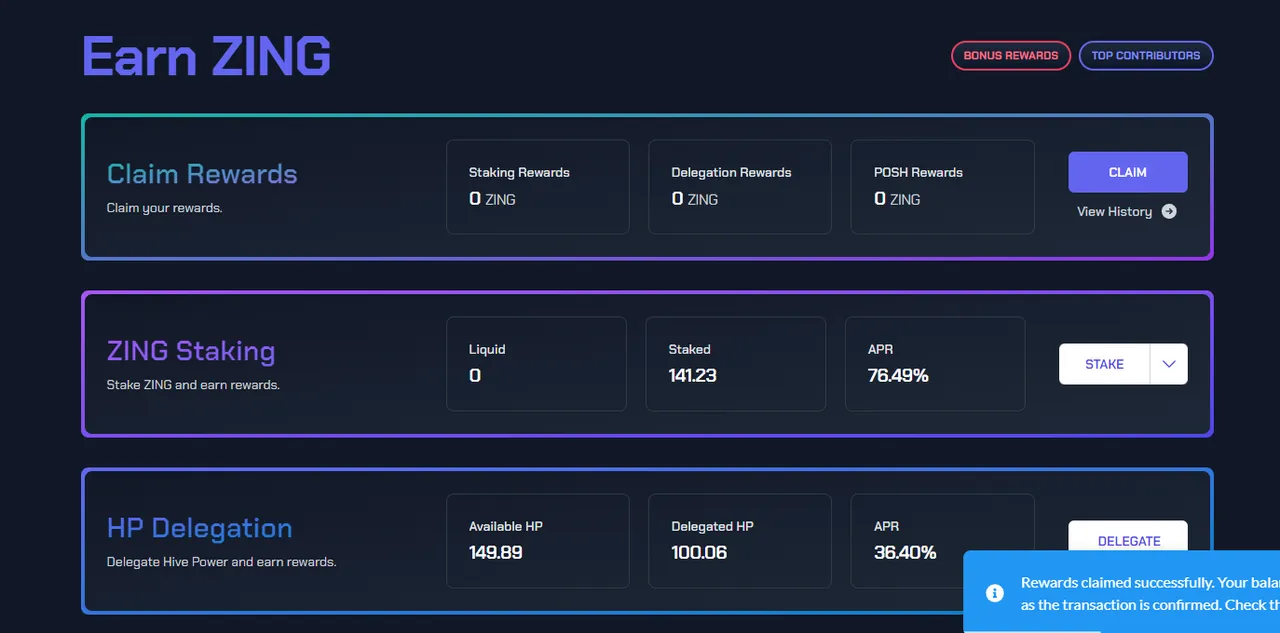
Task: Click the Liquid balance card
Action: (536, 364)
